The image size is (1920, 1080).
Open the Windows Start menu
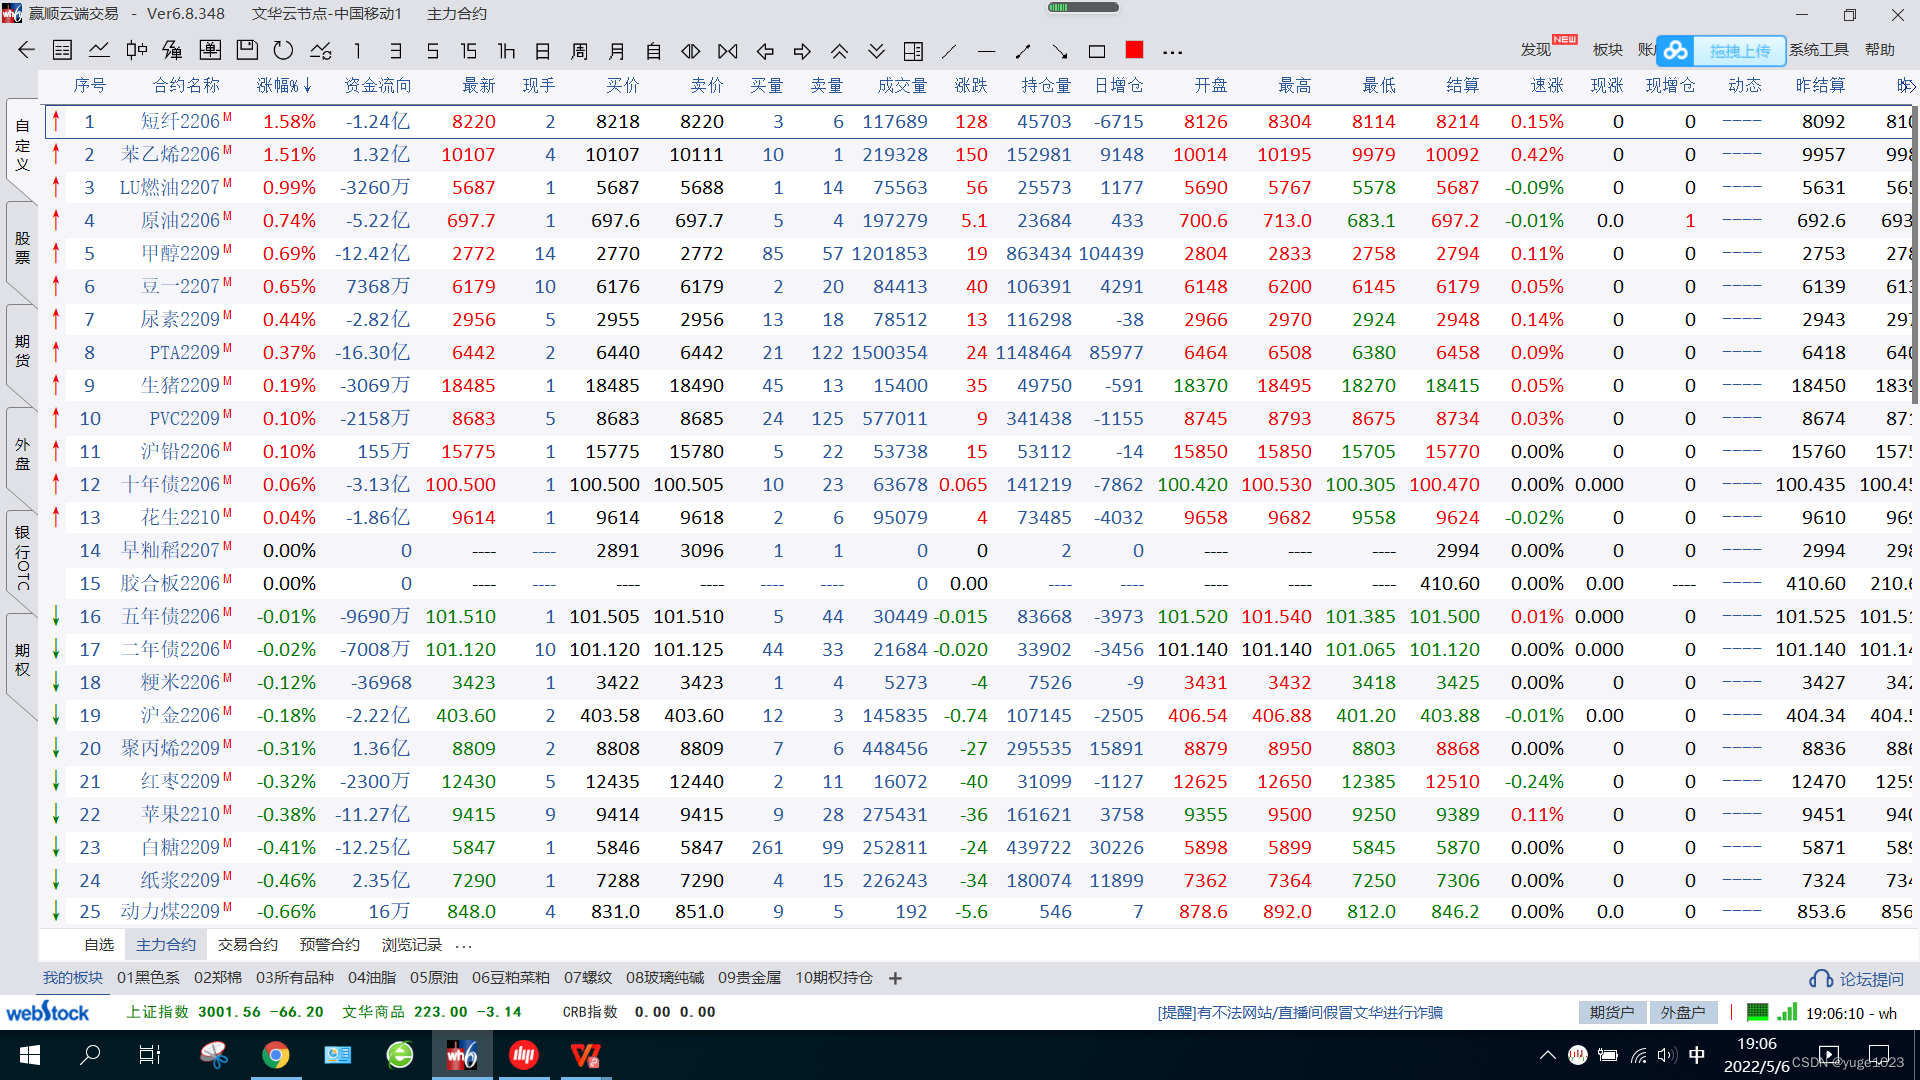pos(29,1055)
